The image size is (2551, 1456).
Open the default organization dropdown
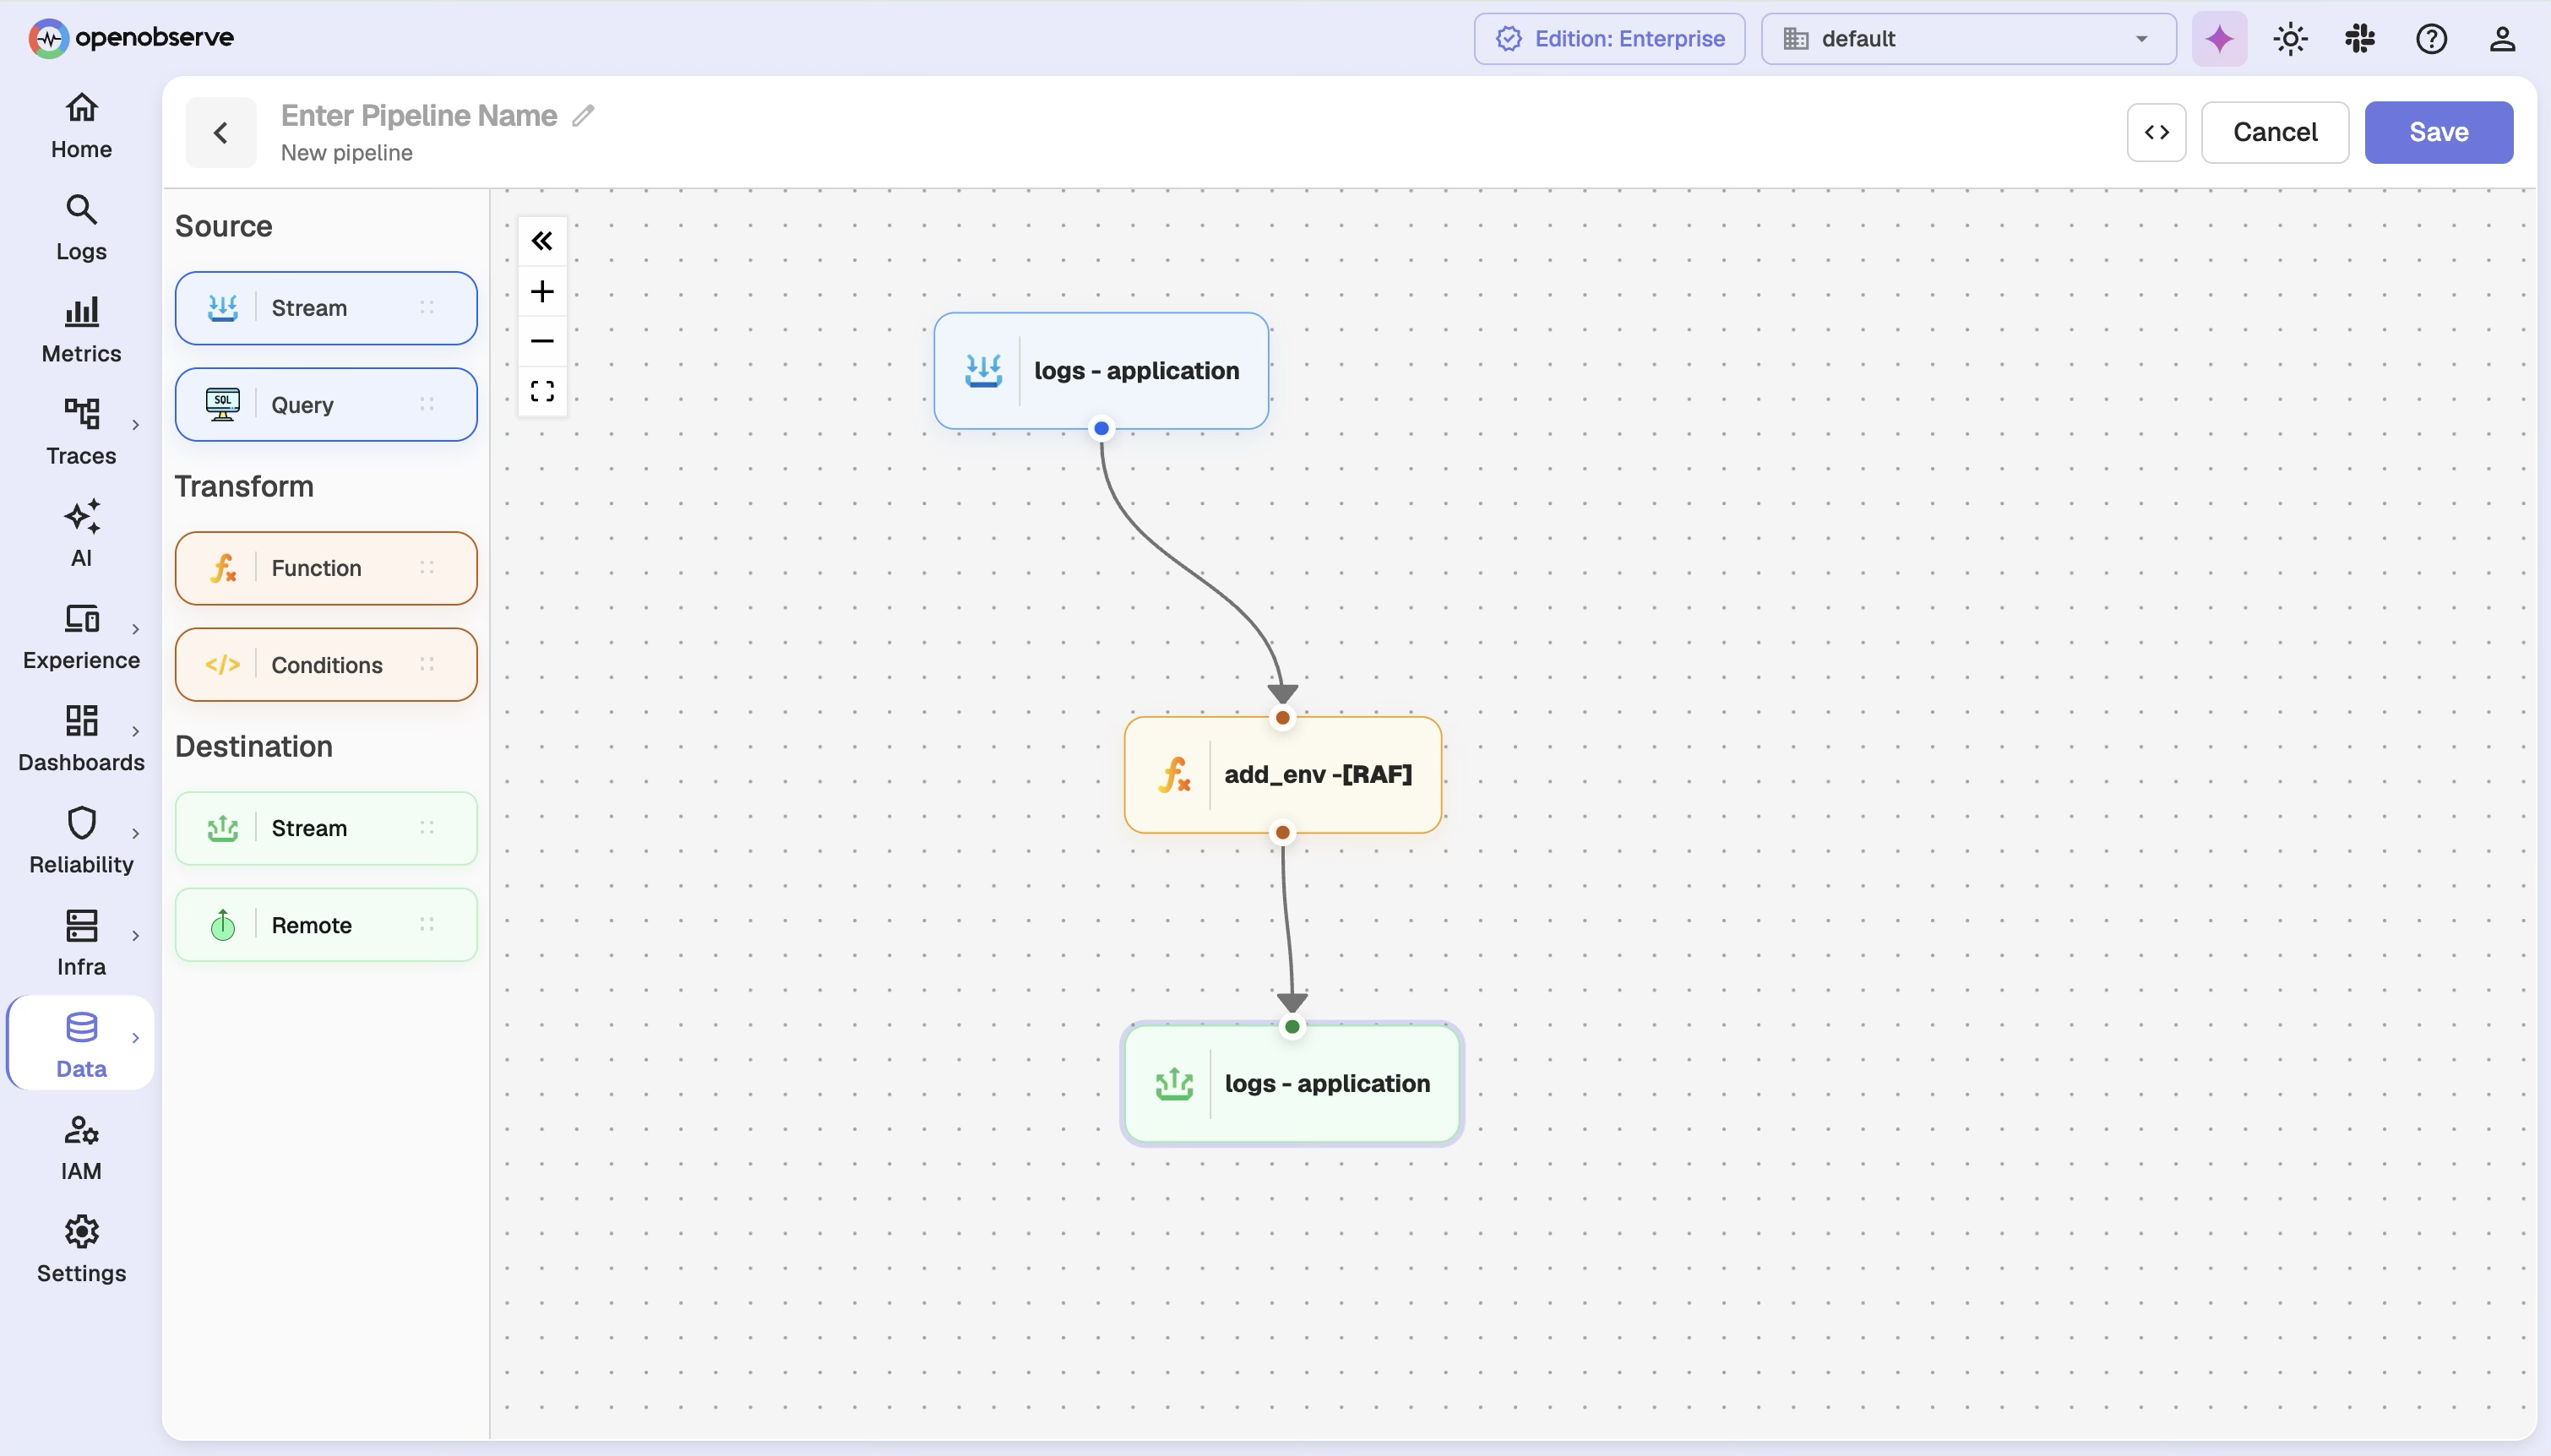pyautogui.click(x=1968, y=39)
